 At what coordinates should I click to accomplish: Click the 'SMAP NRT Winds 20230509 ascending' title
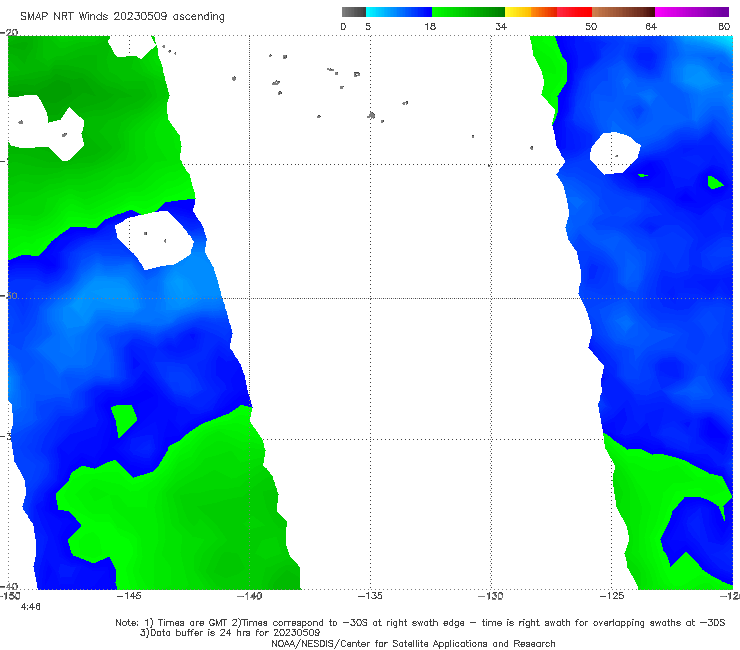pos(122,16)
